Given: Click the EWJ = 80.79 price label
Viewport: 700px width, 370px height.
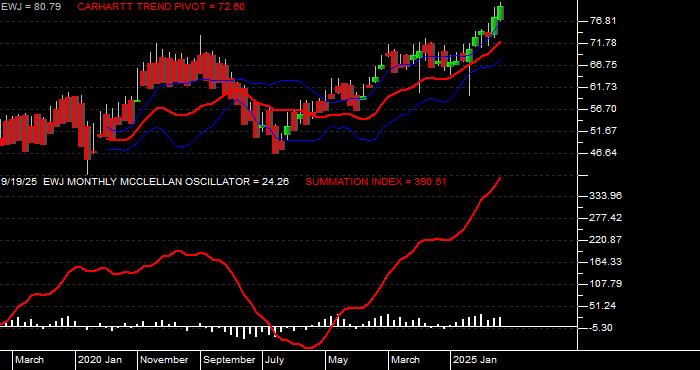Looking at the screenshot, I should pyautogui.click(x=31, y=7).
